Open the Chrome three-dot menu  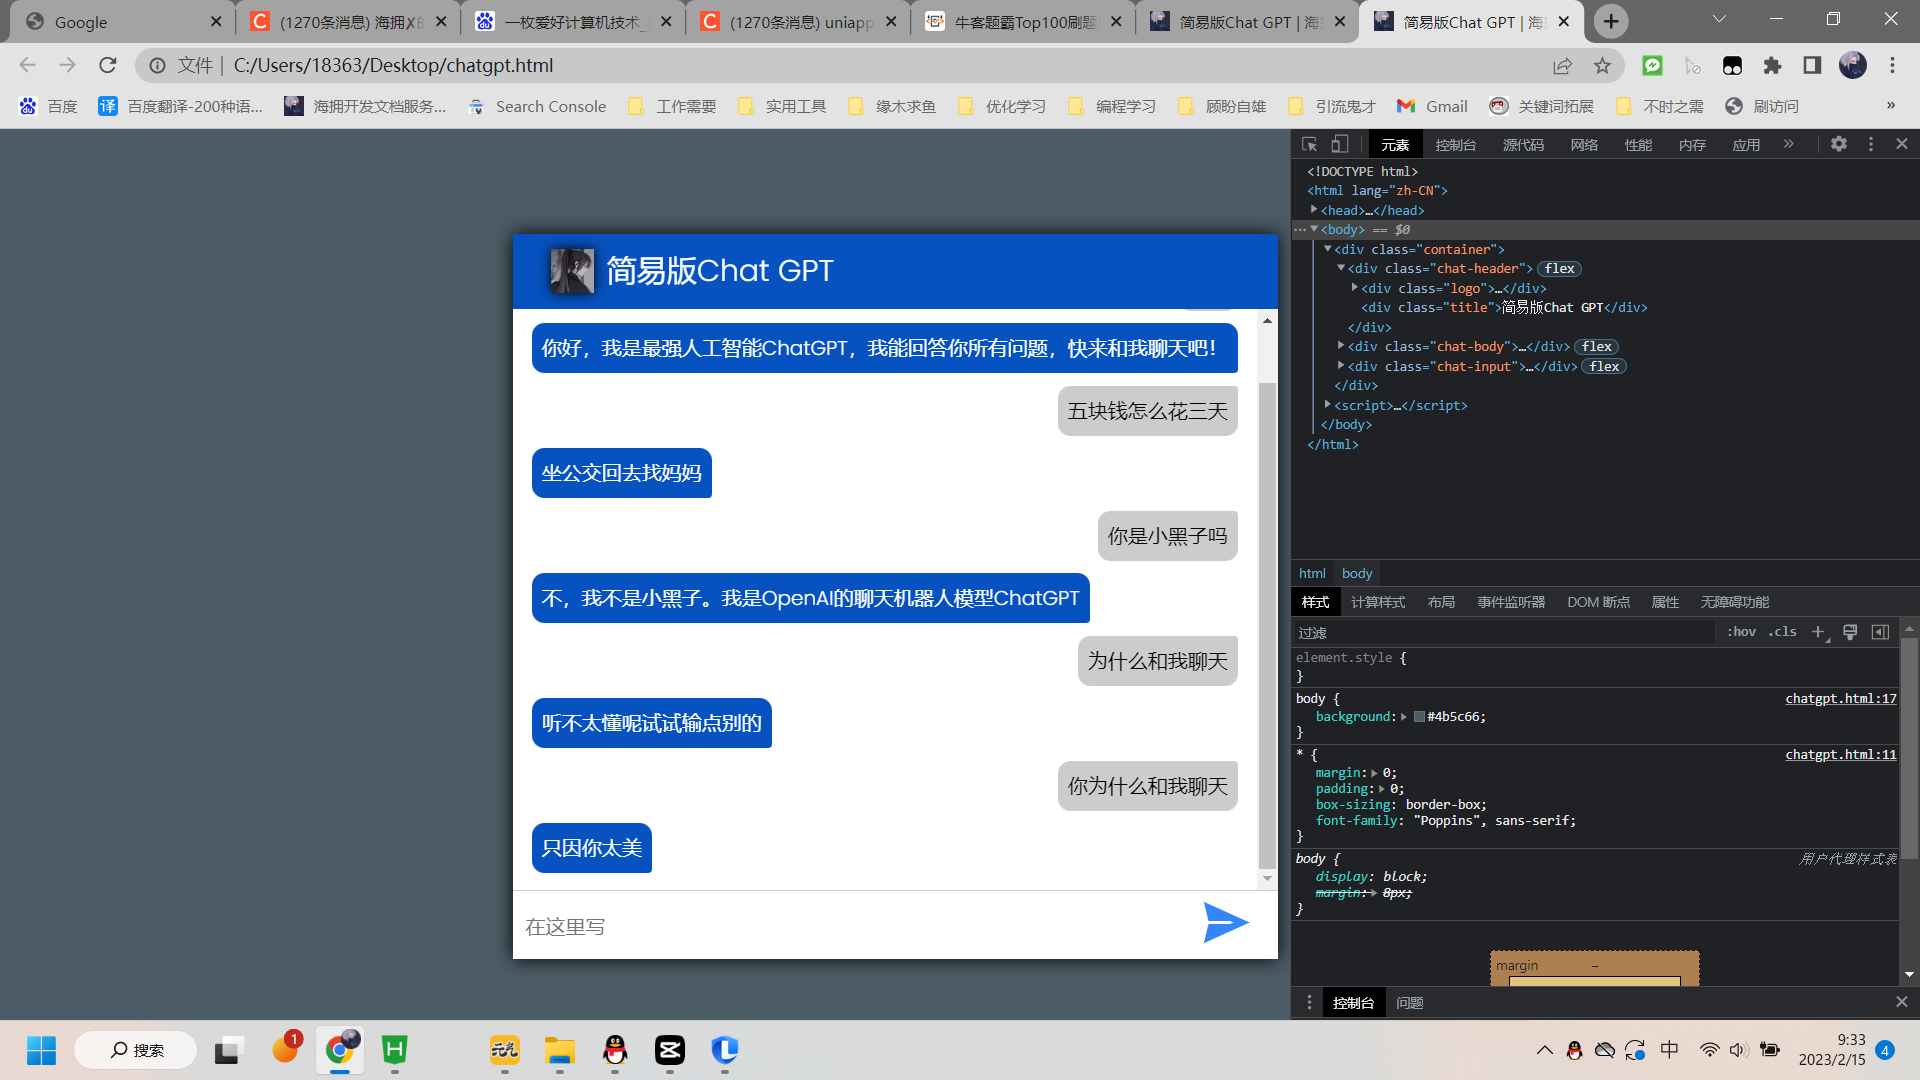(x=1892, y=65)
